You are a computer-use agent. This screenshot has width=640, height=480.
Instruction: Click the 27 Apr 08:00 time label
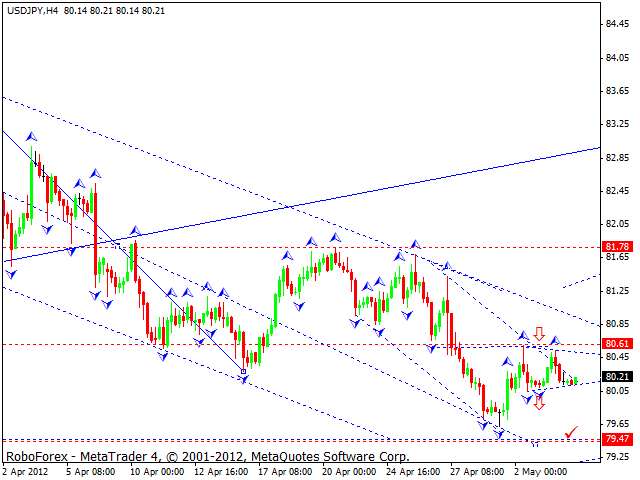(477, 472)
